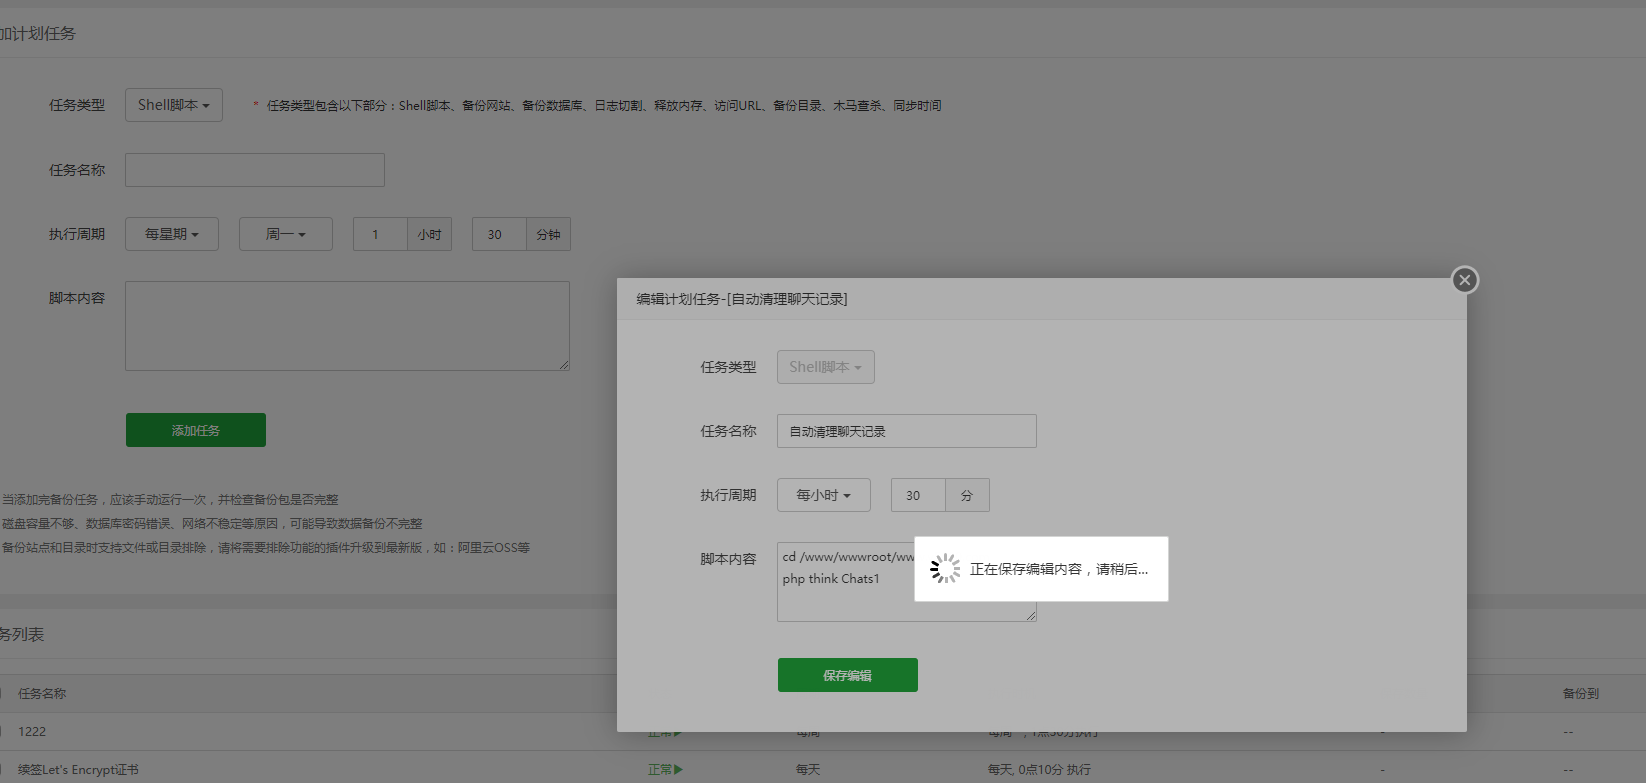
Task: Click the 小时 unit label
Action: coord(430,234)
